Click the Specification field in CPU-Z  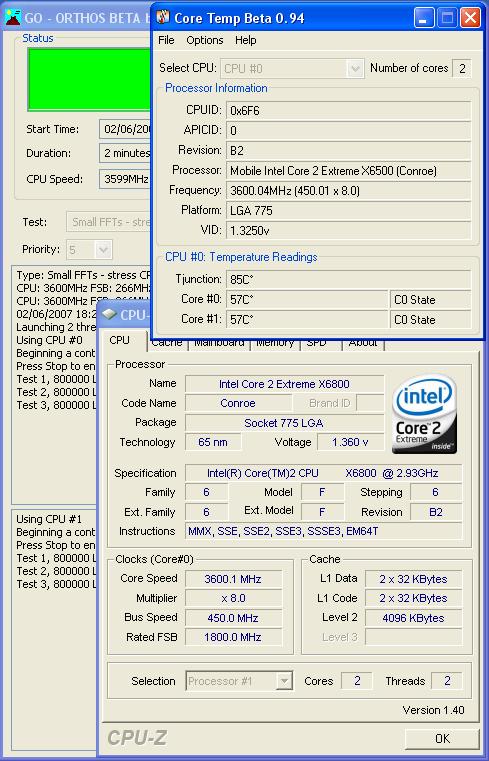(324, 473)
